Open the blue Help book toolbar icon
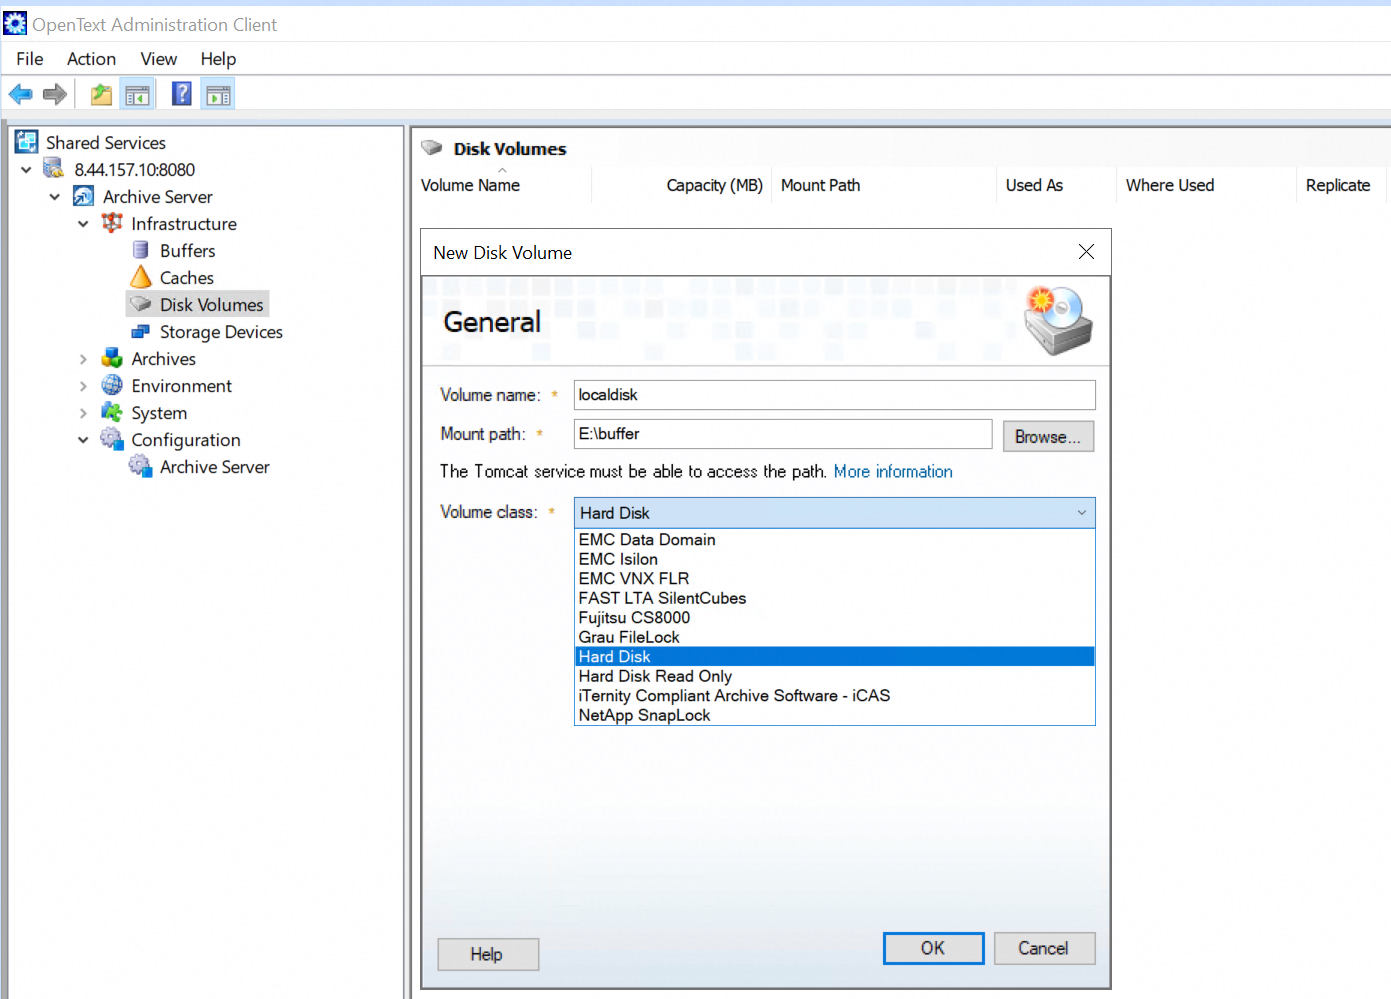The height and width of the screenshot is (999, 1391). coord(182,95)
